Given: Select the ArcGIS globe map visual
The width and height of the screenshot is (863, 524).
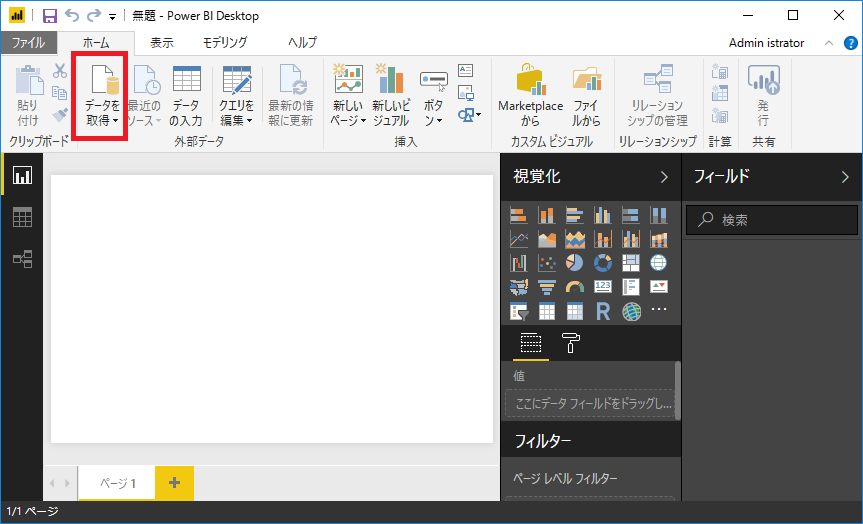Looking at the screenshot, I should (631, 312).
